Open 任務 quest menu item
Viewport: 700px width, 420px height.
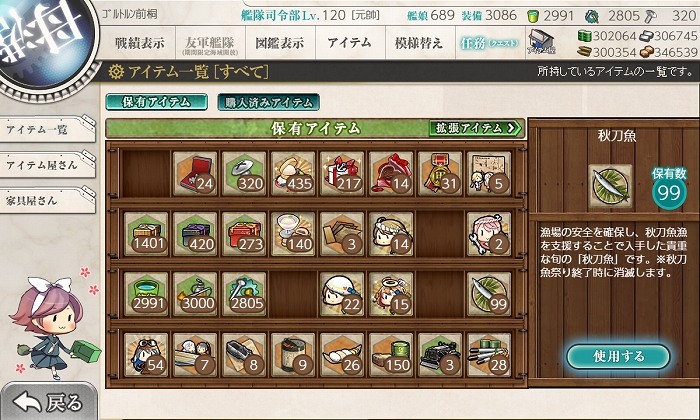490,43
